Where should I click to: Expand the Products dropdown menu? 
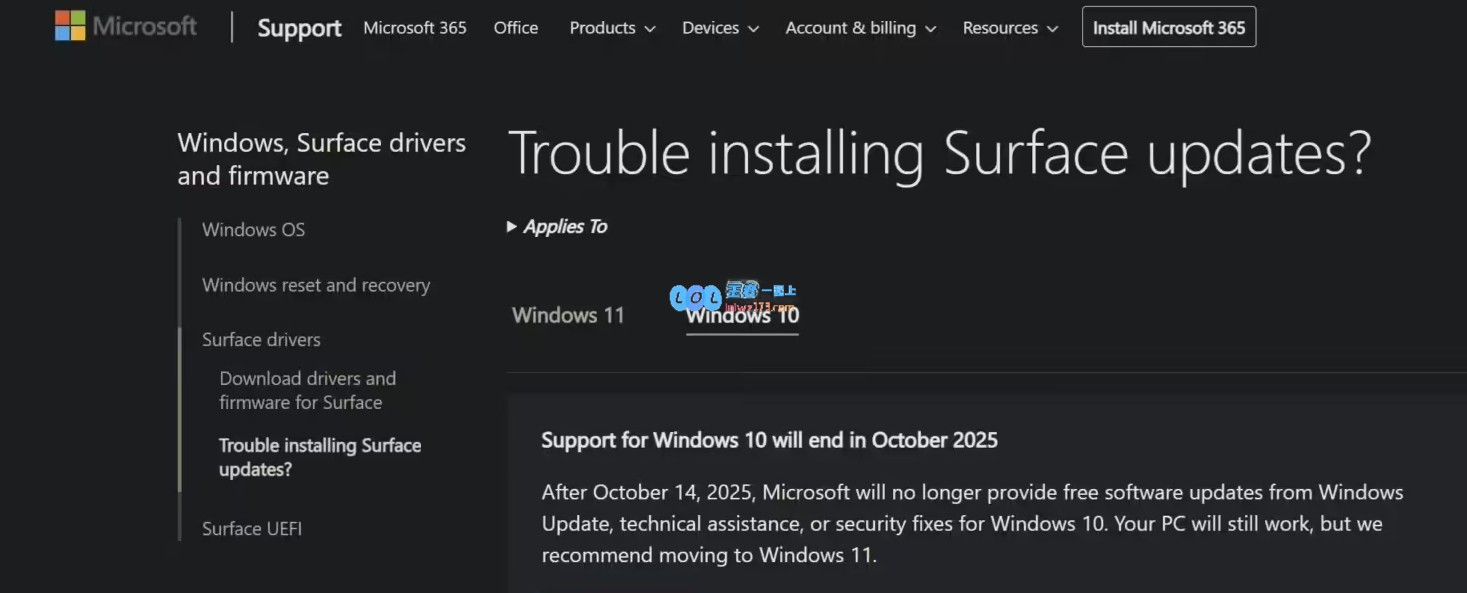point(612,28)
